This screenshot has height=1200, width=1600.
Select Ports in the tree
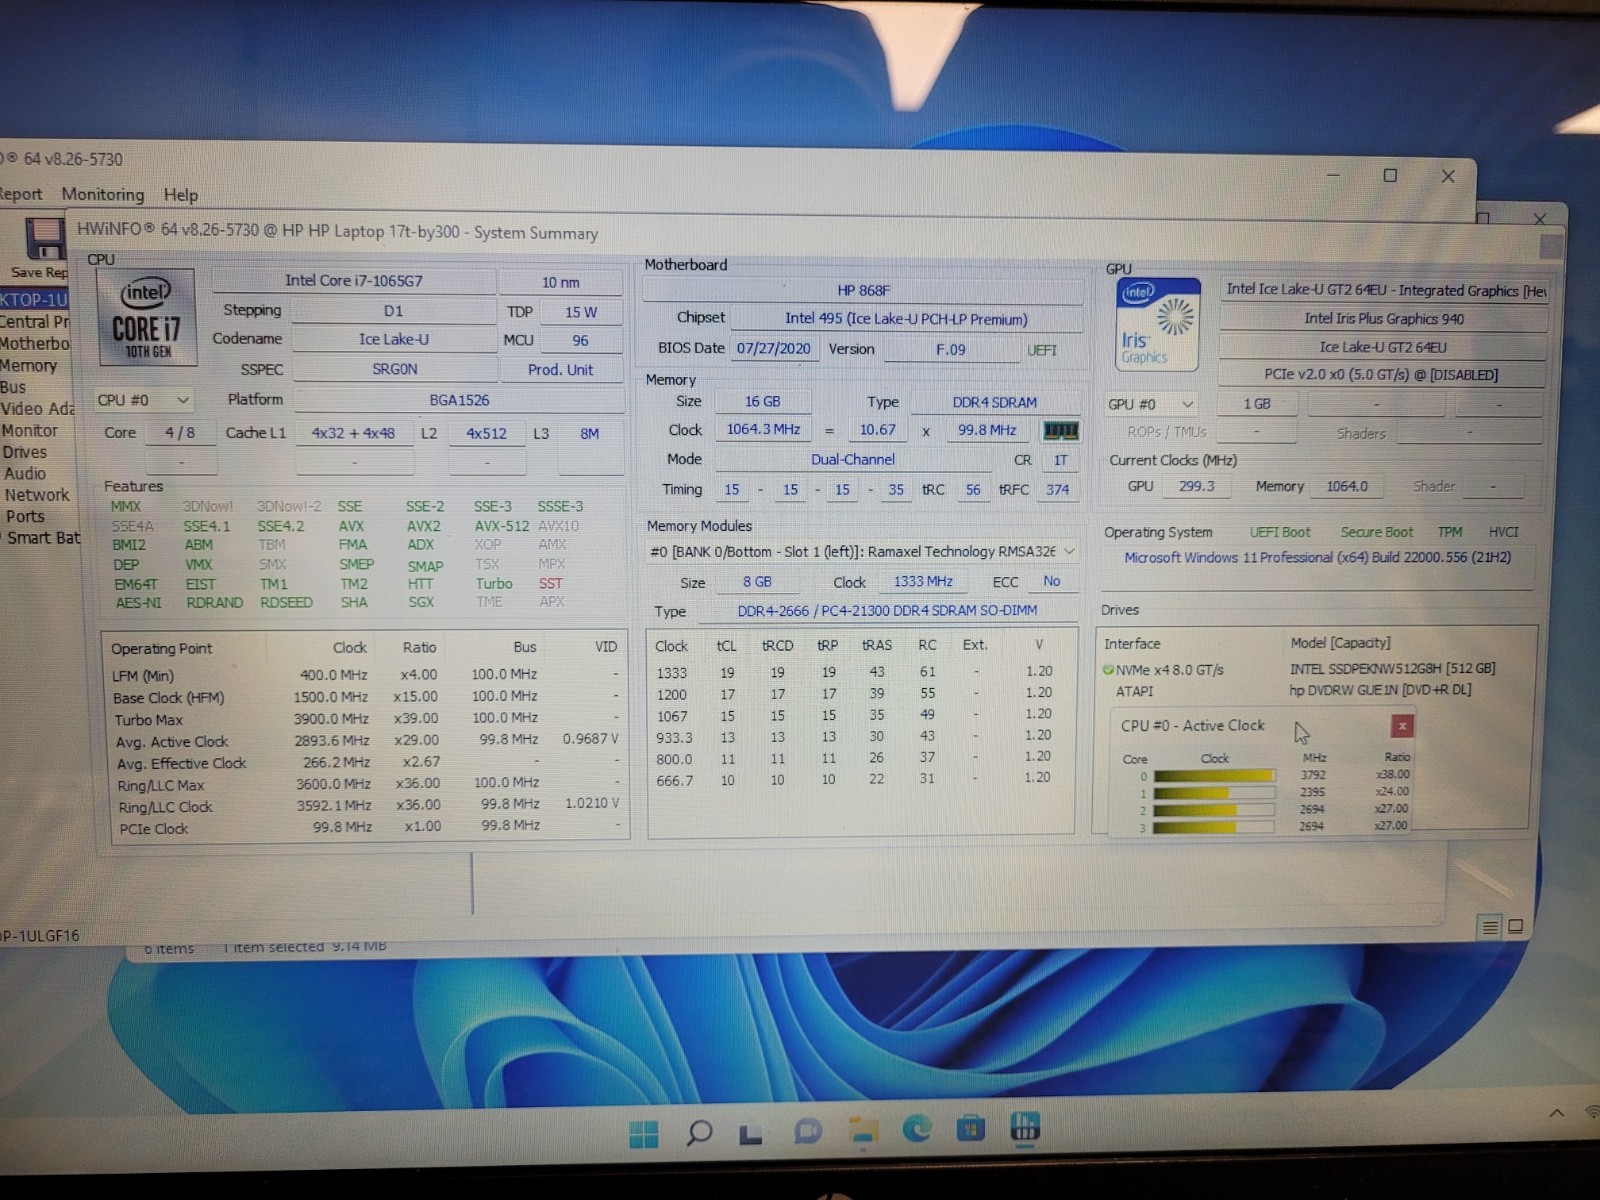pyautogui.click(x=25, y=517)
